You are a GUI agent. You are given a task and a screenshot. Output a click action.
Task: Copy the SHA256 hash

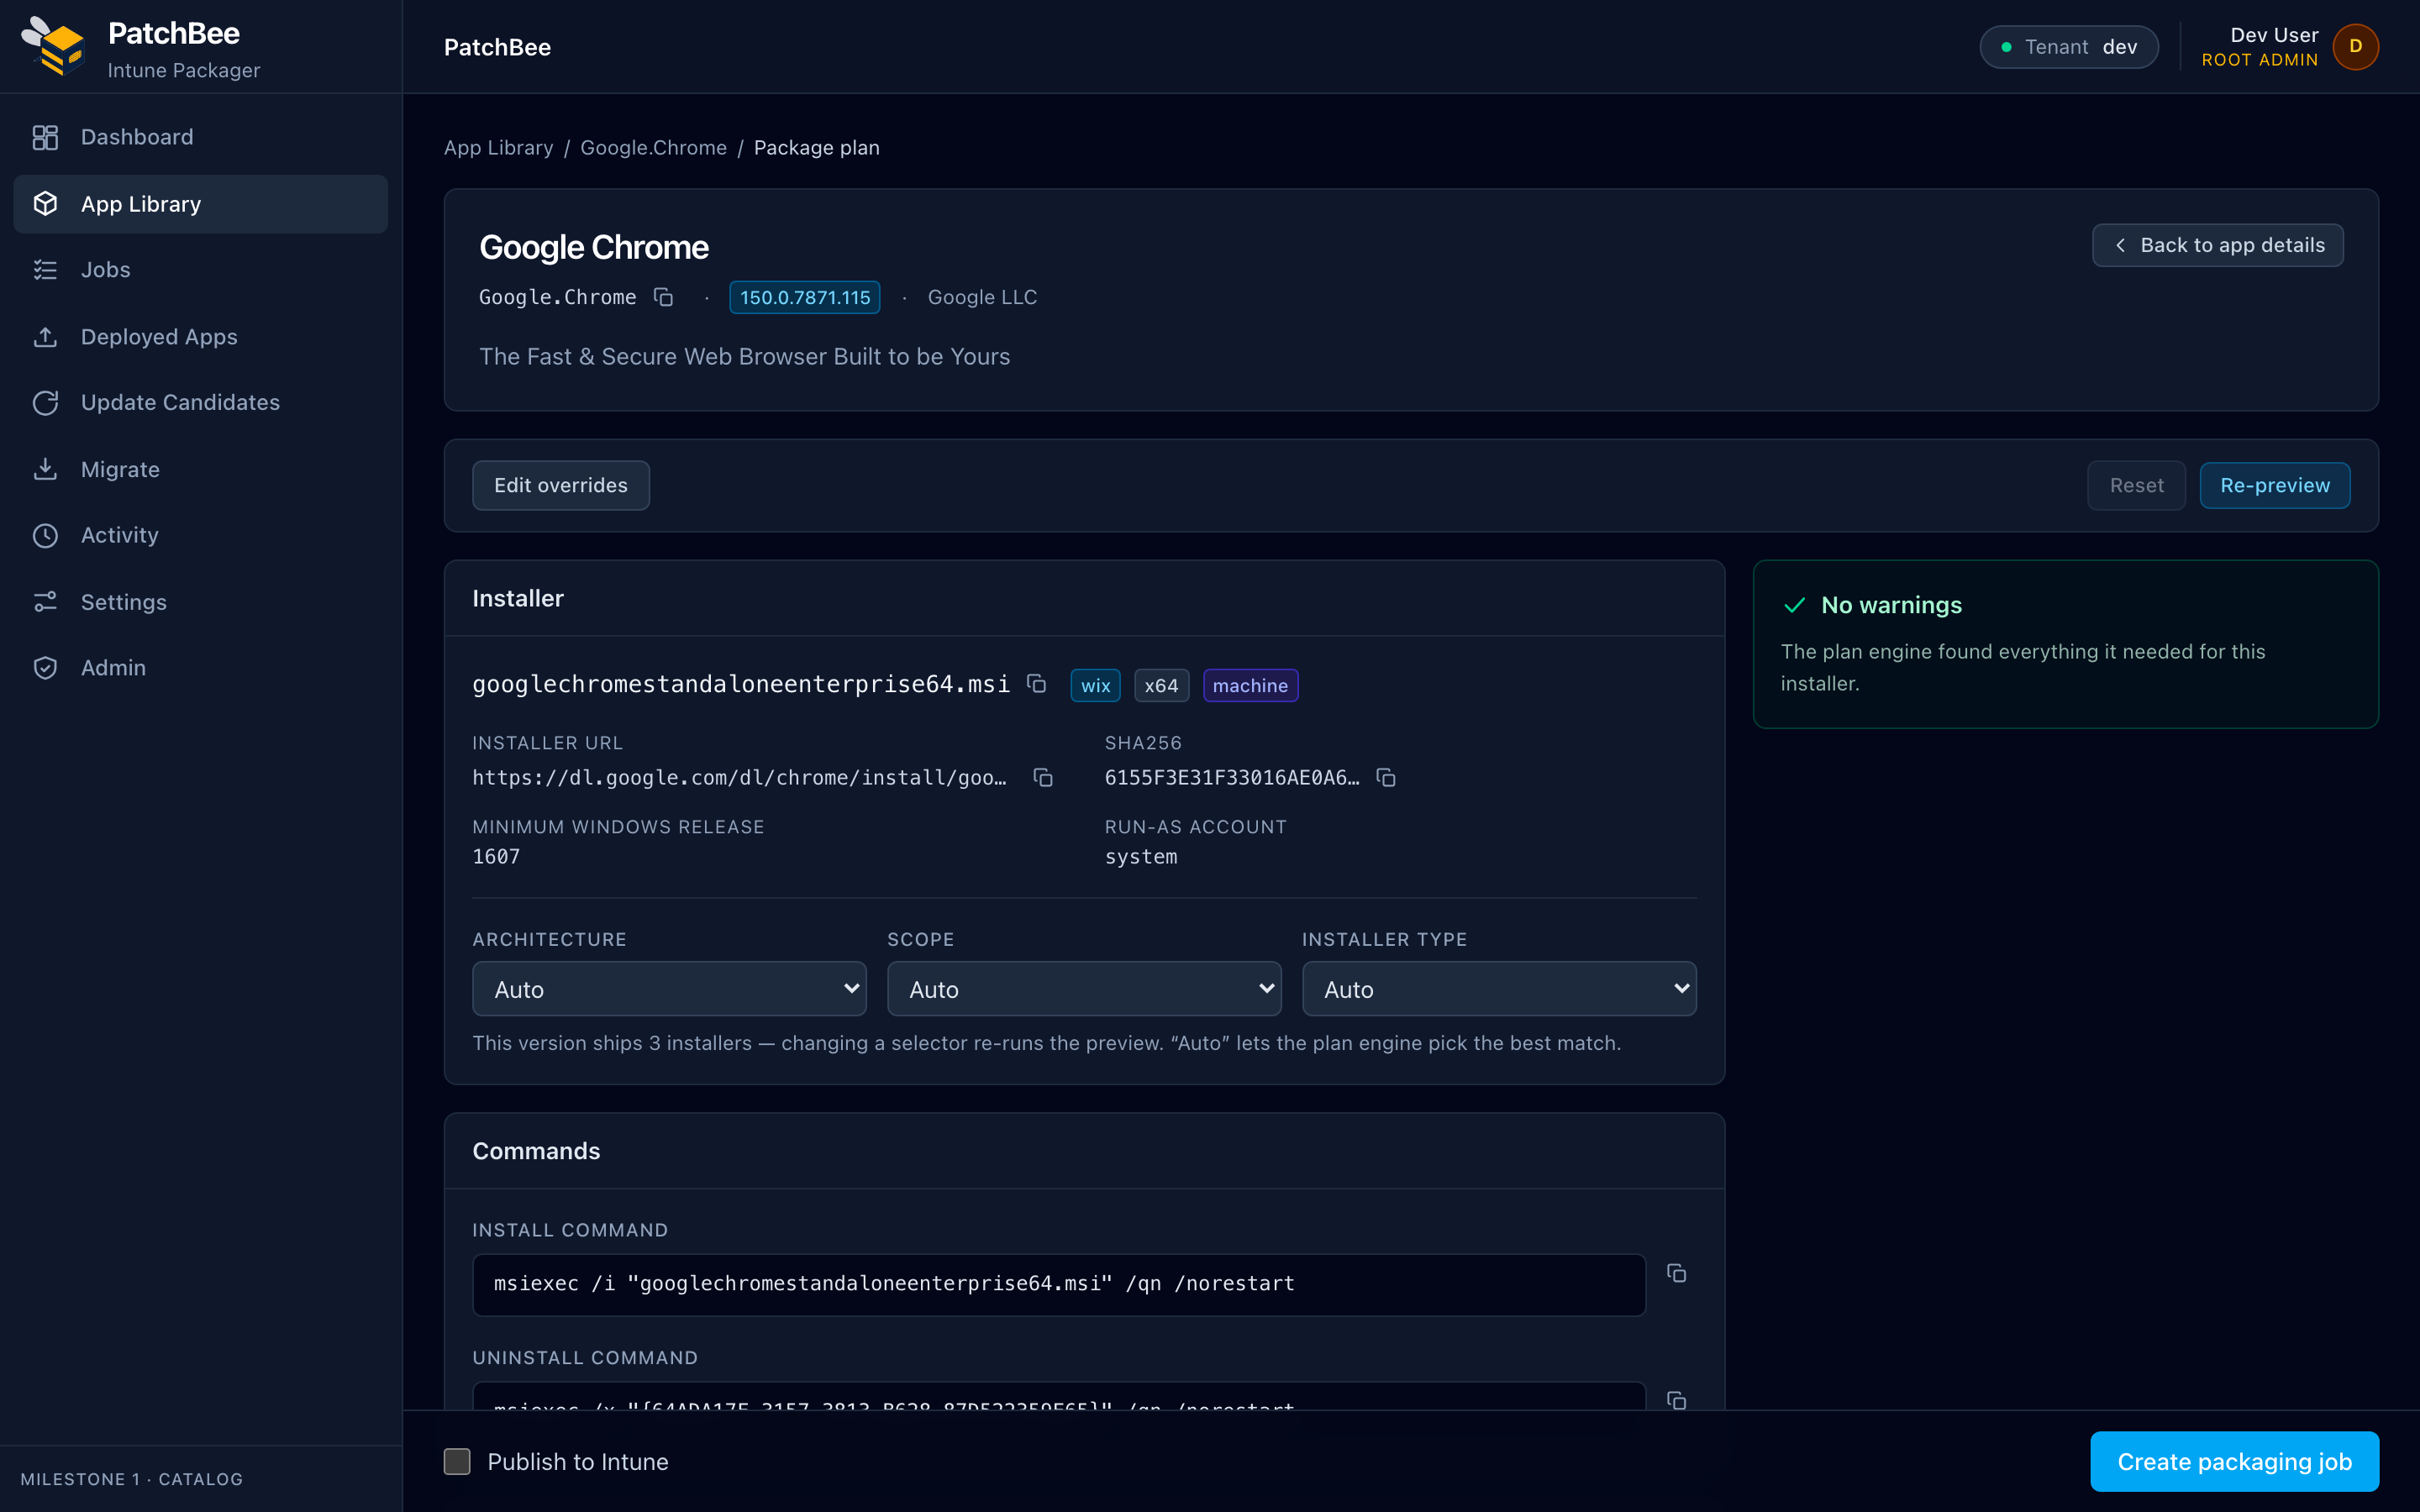click(x=1386, y=777)
